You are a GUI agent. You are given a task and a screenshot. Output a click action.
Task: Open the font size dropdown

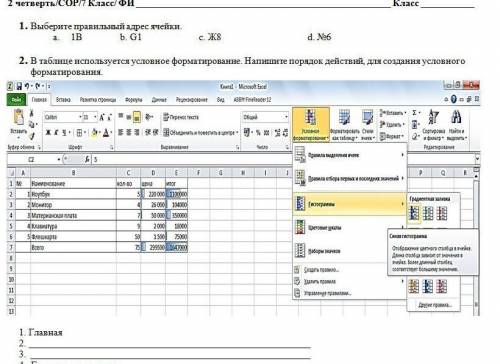(x=95, y=117)
